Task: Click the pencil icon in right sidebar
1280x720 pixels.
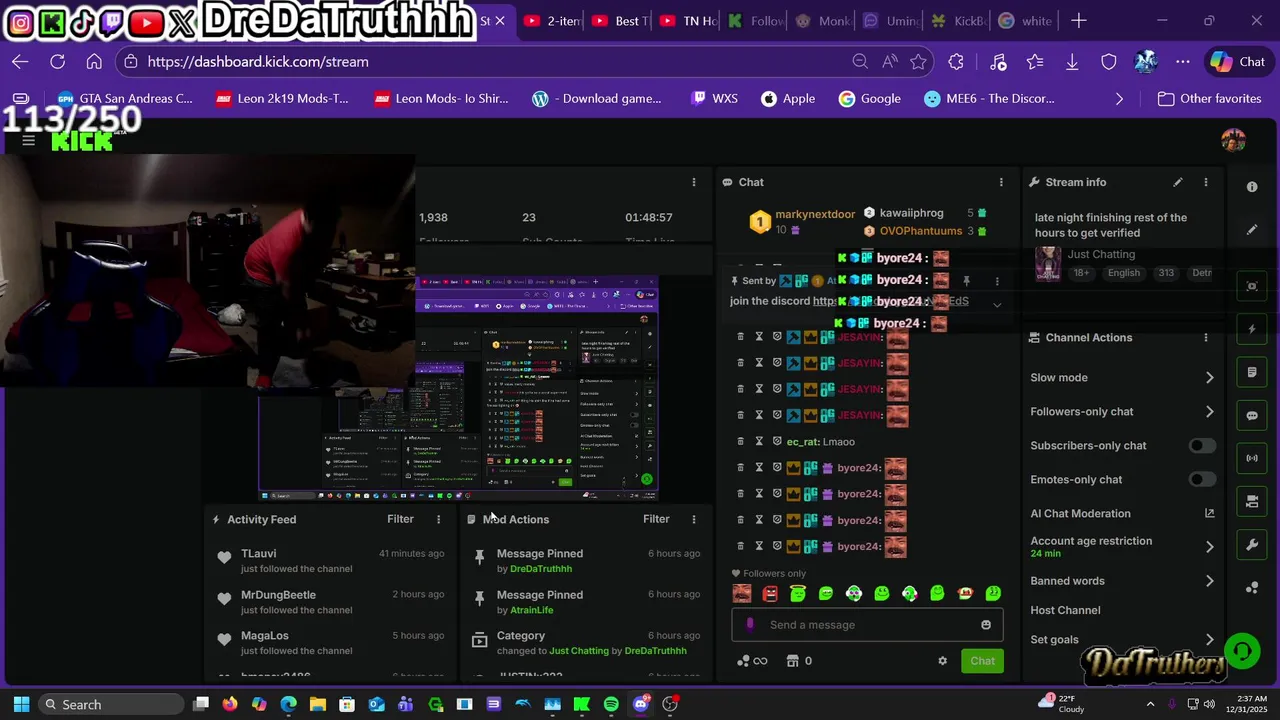Action: point(1252,230)
